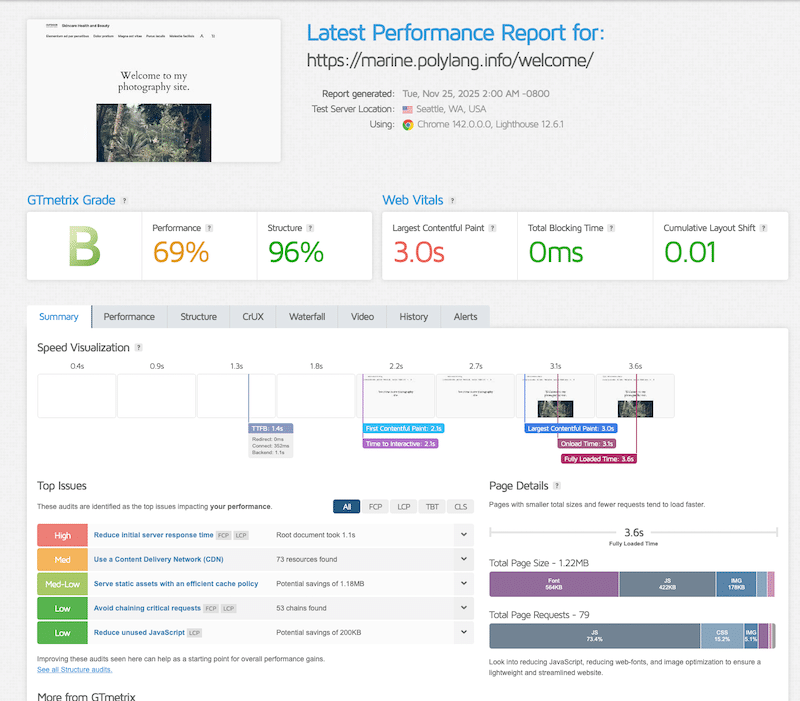Expand the Reduce unused JavaScript audit details
The height and width of the screenshot is (701, 800).
463,632
